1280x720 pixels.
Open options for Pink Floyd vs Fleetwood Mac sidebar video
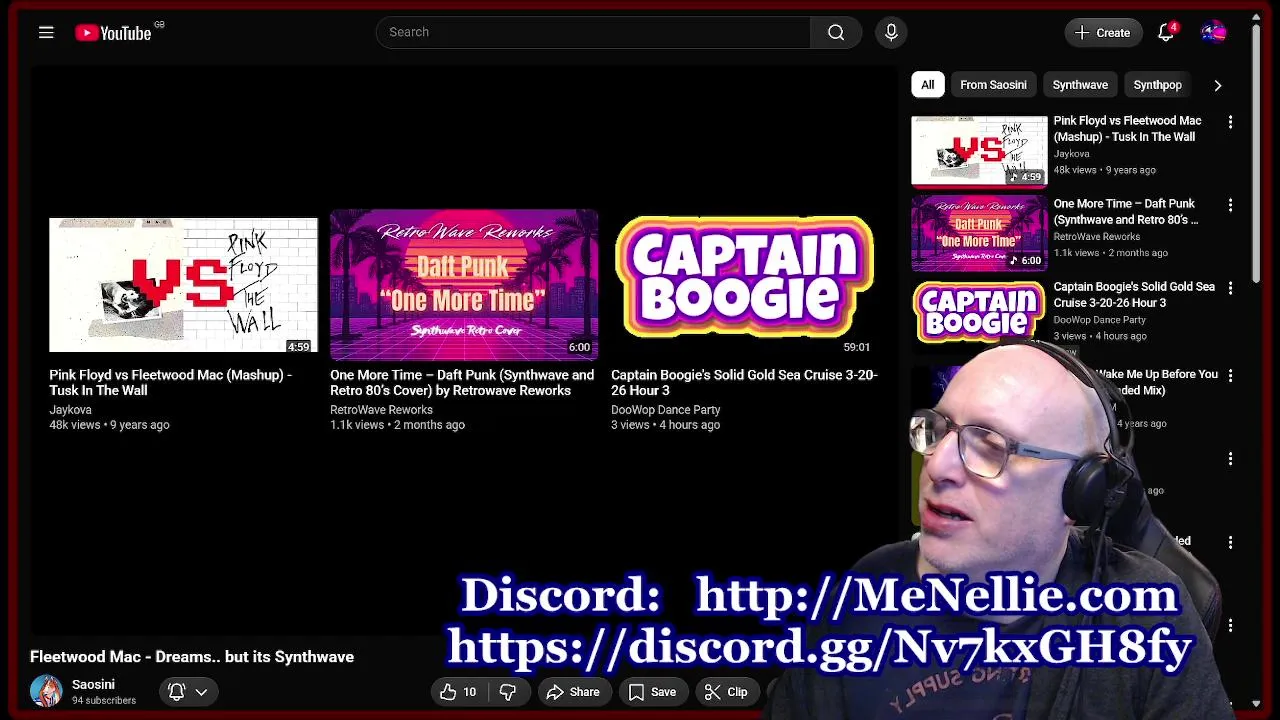(1230, 122)
